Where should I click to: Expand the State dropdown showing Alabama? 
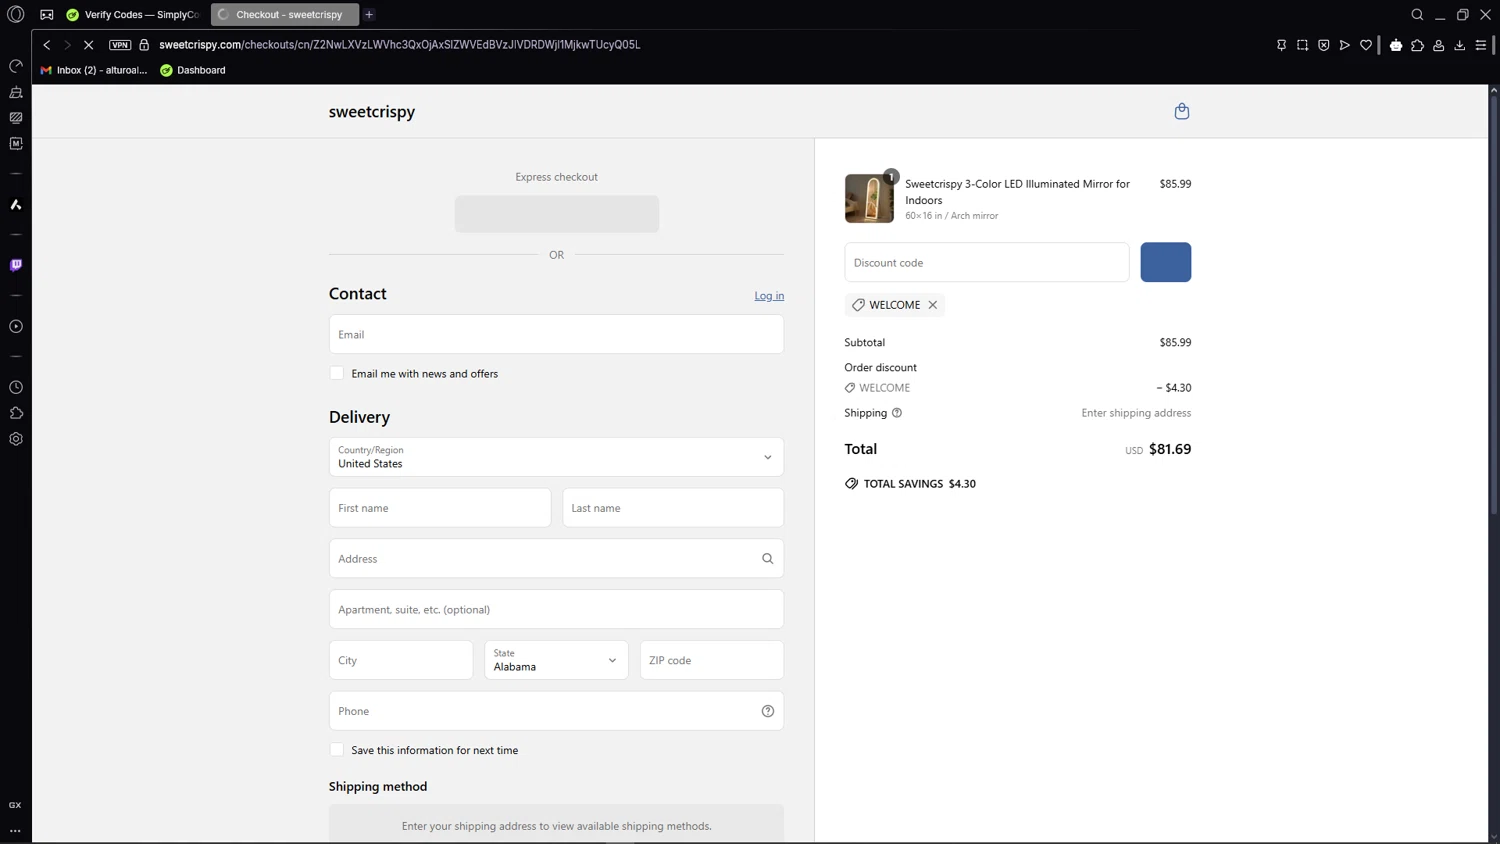point(556,660)
